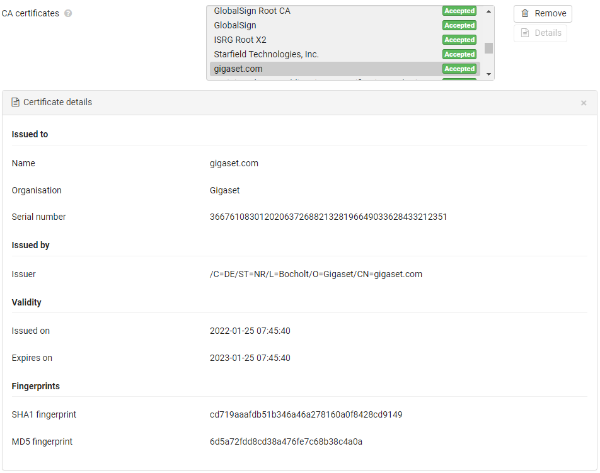Click Accepted badge on ISRG Root X2 row
This screenshot has width=600, height=473.
459,40
